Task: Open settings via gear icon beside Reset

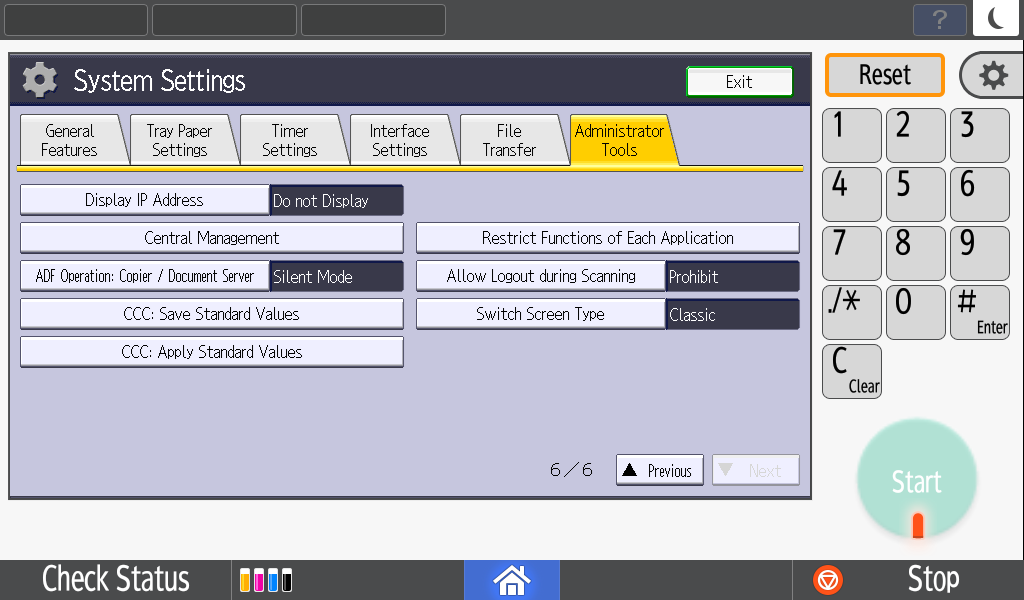Action: point(991,76)
